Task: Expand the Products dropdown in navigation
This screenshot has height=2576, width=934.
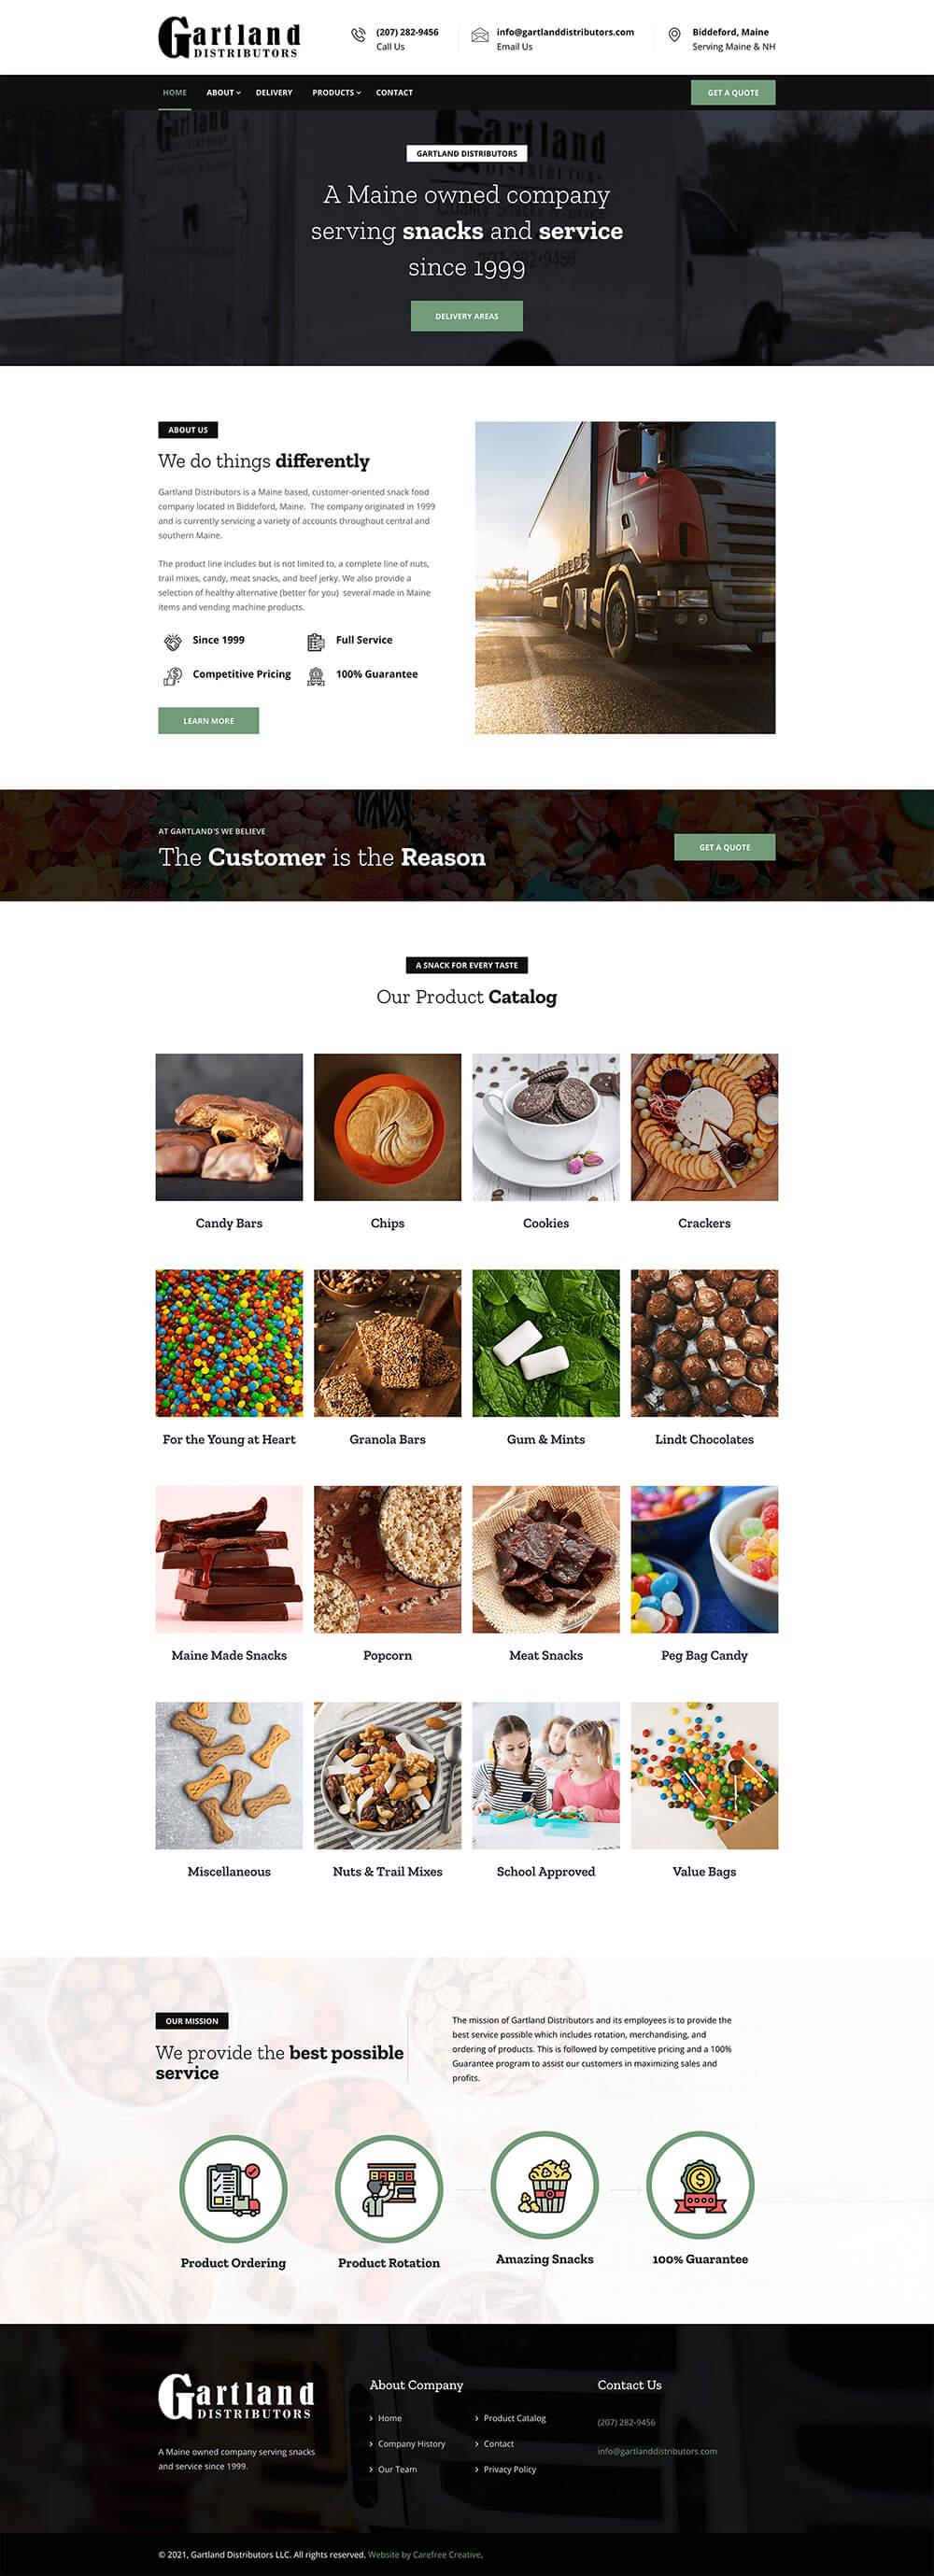Action: (x=336, y=93)
